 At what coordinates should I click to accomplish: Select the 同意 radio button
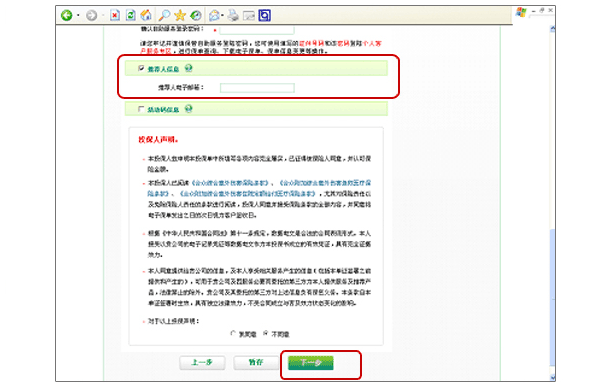(x=233, y=334)
